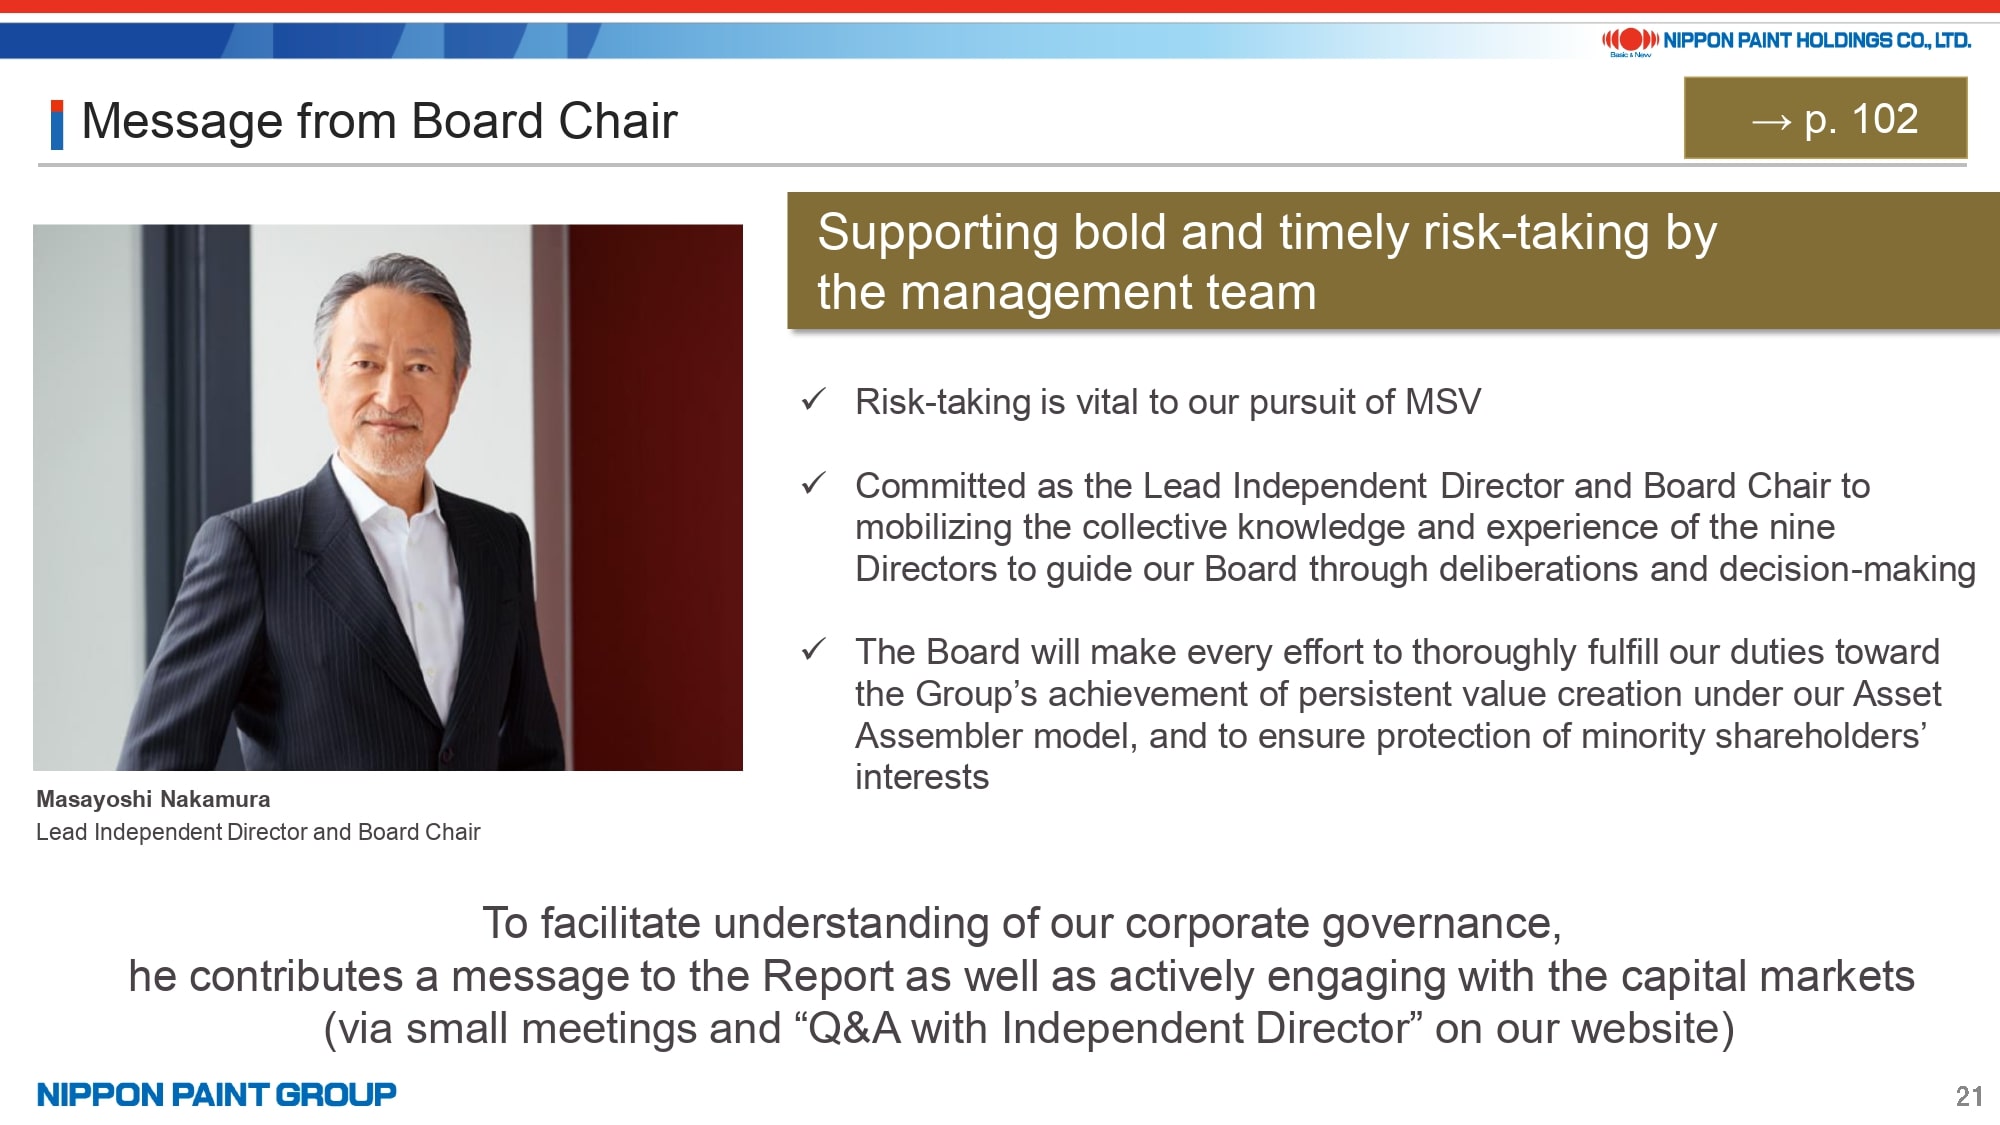Select the Masayoshi Nakamura portrait photo
The image size is (2000, 1125).
pyautogui.click(x=388, y=497)
